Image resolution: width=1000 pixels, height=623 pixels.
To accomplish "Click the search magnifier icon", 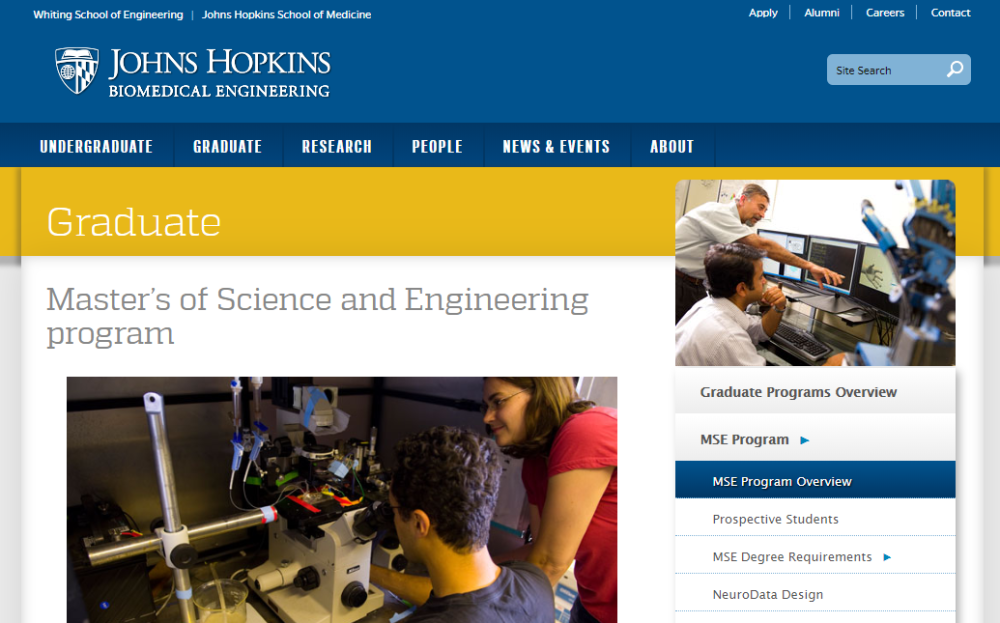I will (x=955, y=70).
